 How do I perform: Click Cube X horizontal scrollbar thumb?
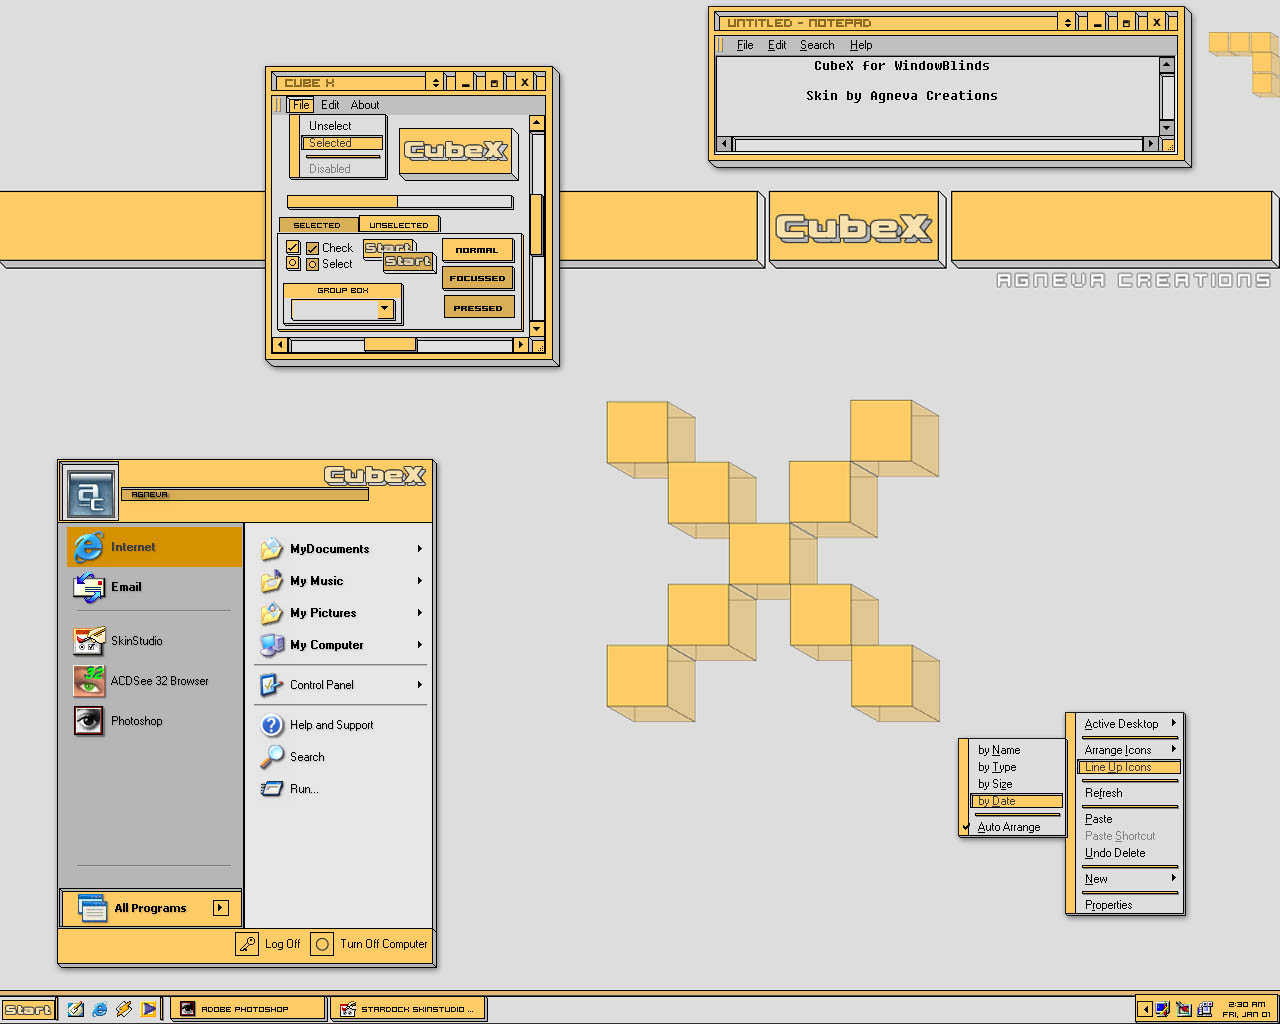coord(390,345)
